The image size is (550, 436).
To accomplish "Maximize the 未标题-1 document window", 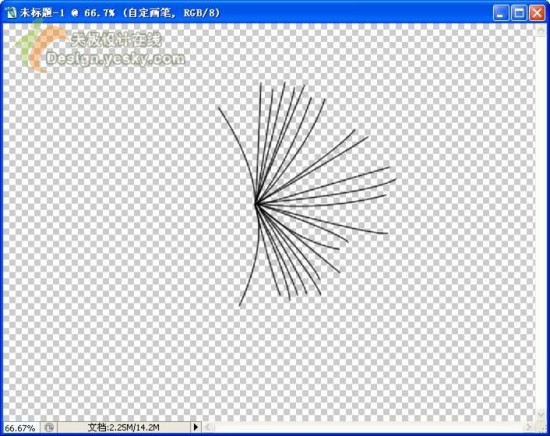I will (x=519, y=13).
